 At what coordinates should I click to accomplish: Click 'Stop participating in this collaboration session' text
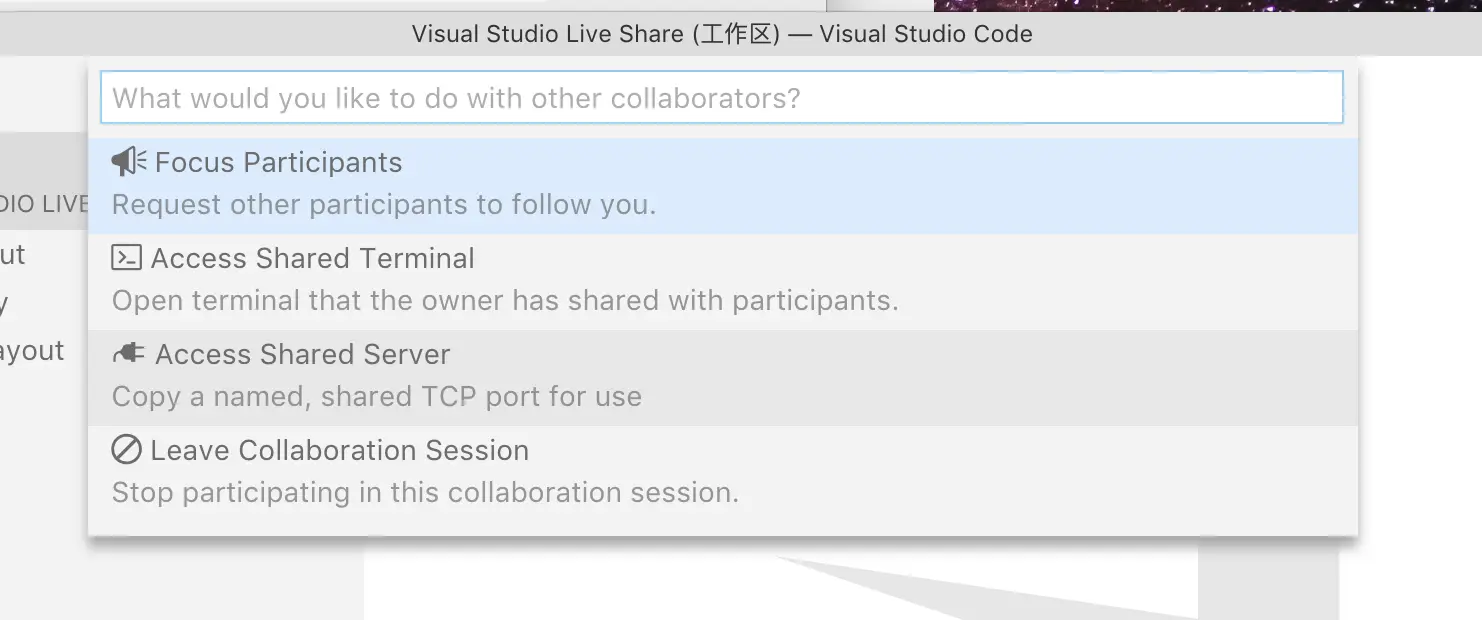click(x=424, y=493)
